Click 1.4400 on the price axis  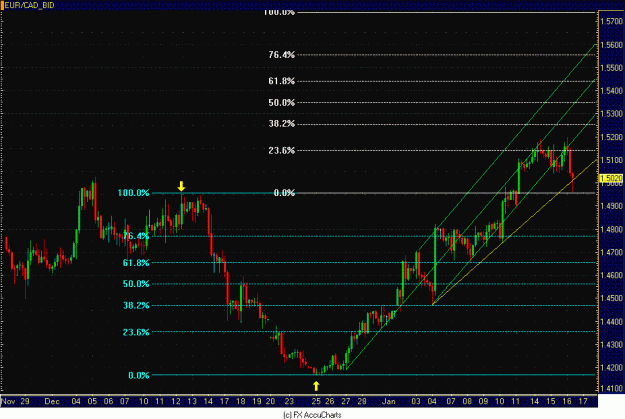[611, 321]
